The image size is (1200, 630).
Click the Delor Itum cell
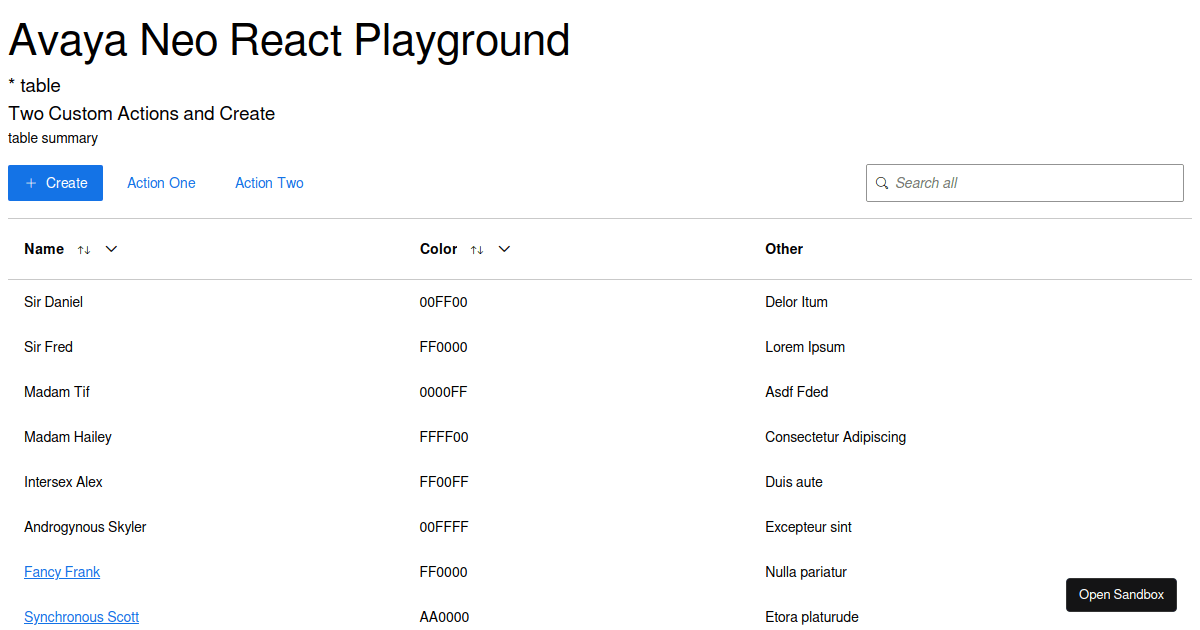point(796,302)
